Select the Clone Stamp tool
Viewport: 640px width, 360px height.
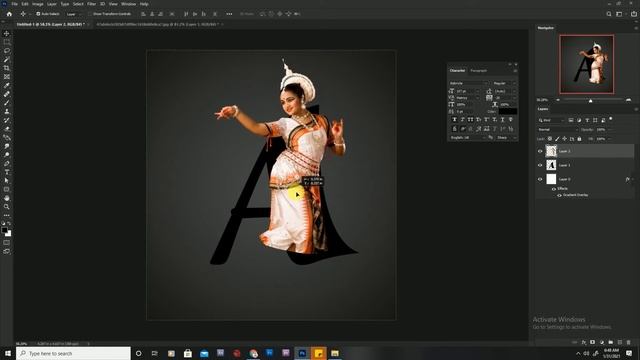tap(7, 111)
